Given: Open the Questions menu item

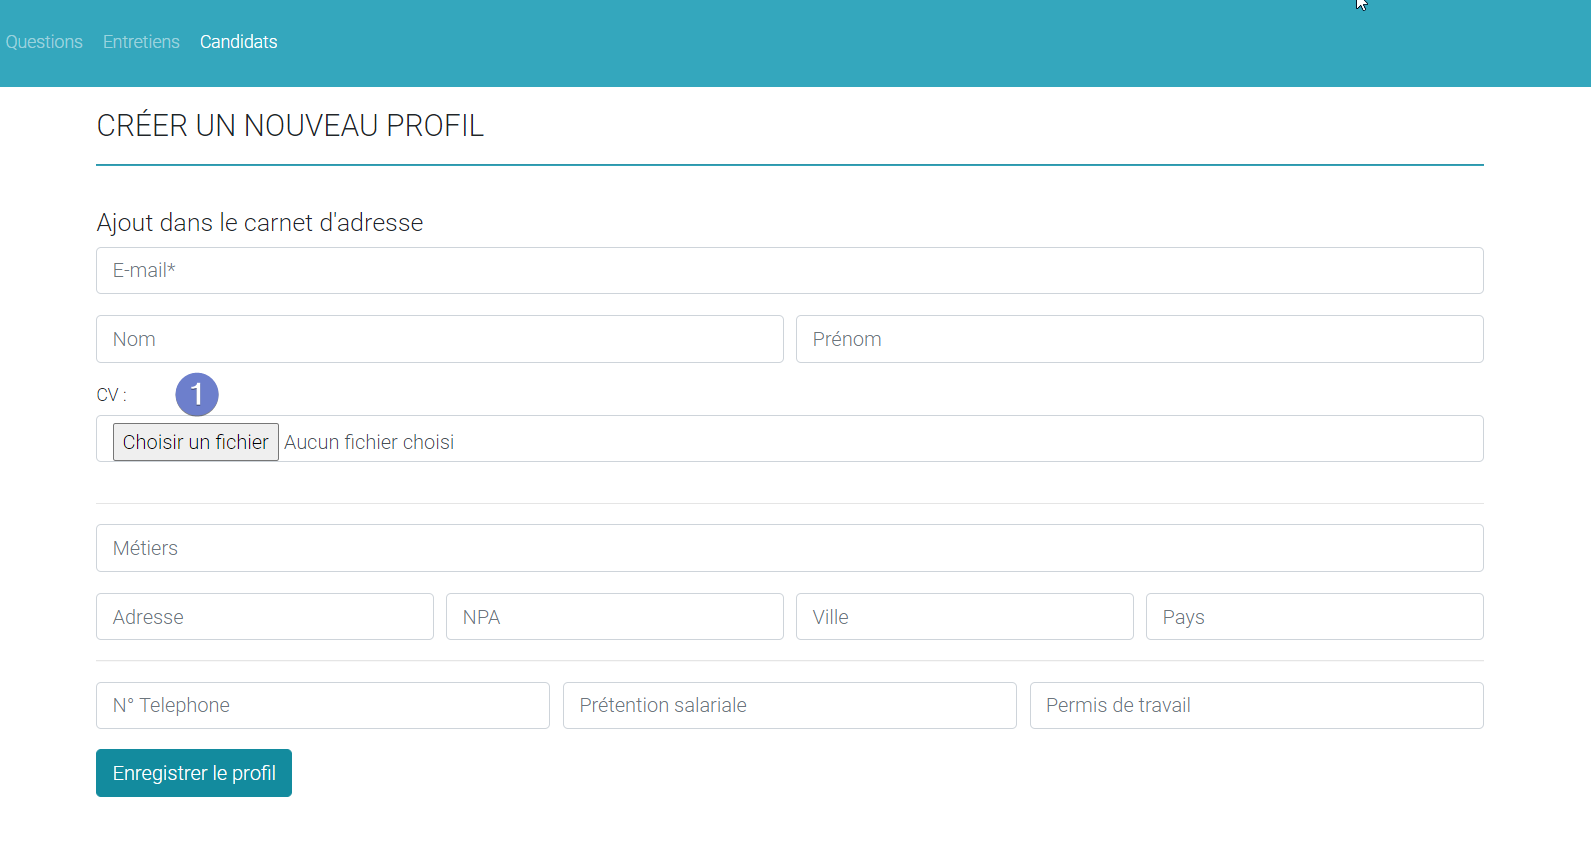Looking at the screenshot, I should point(44,42).
